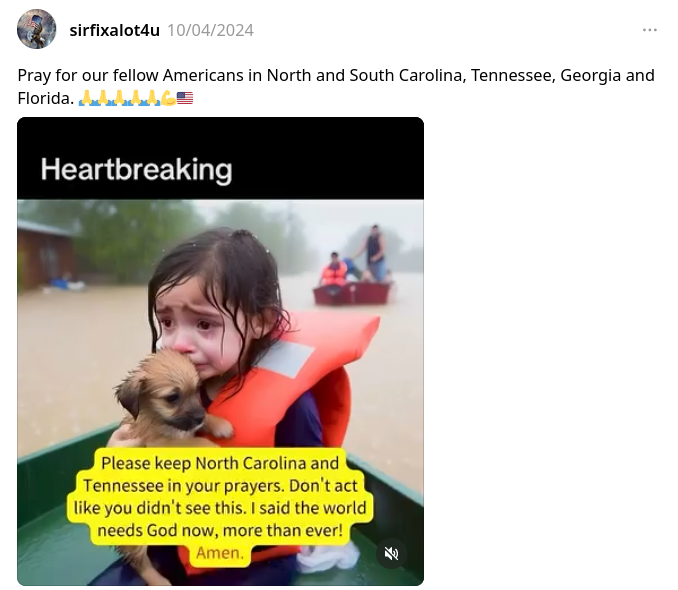
Task: Open sirfixalot4u's profile avatar
Action: [x=36, y=29]
